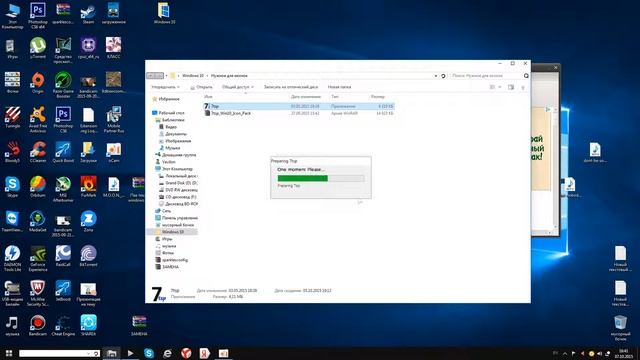
Task: Select Этот Компьютер in the navigation tree
Action: (174, 169)
